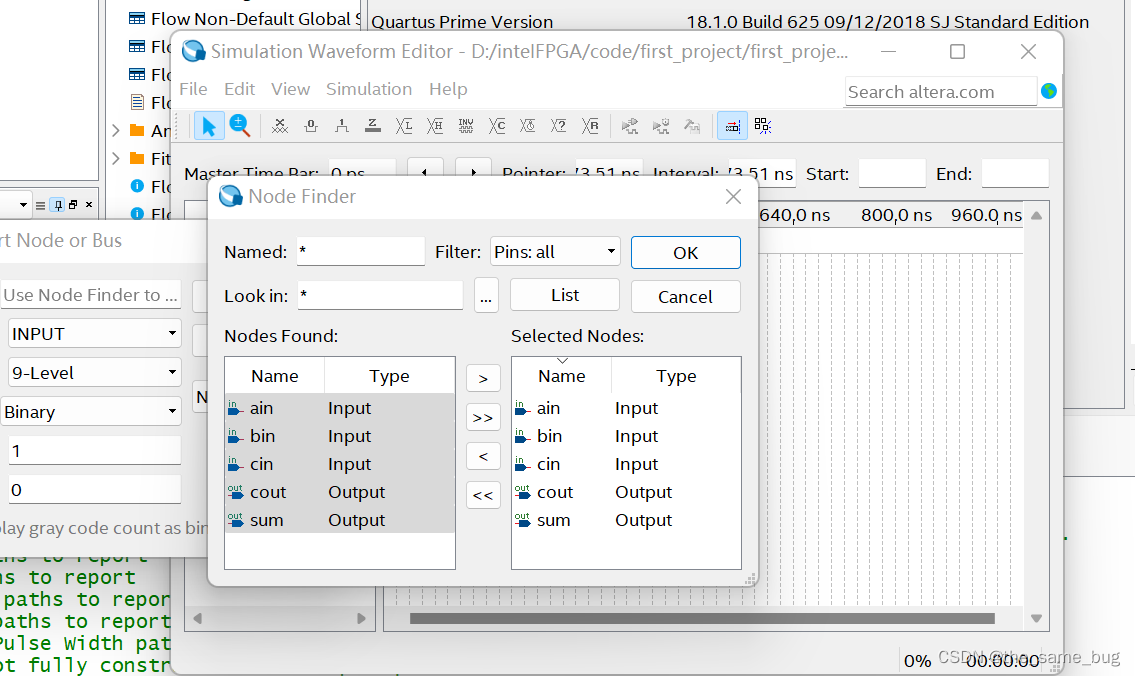Click the Named input field

(x=360, y=252)
